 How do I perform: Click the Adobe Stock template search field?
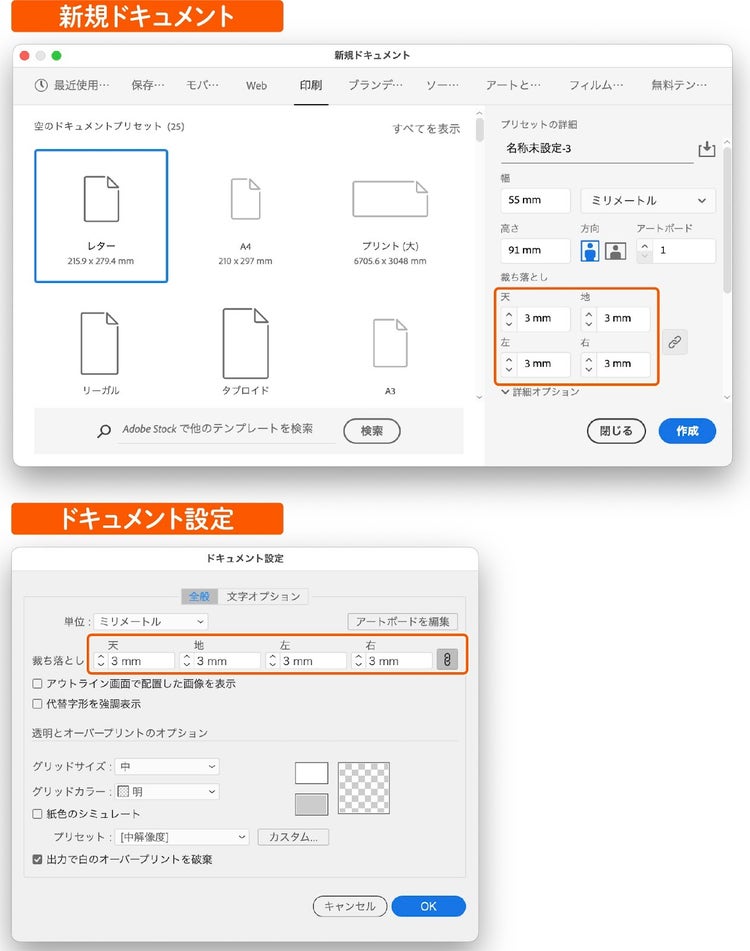click(227, 429)
